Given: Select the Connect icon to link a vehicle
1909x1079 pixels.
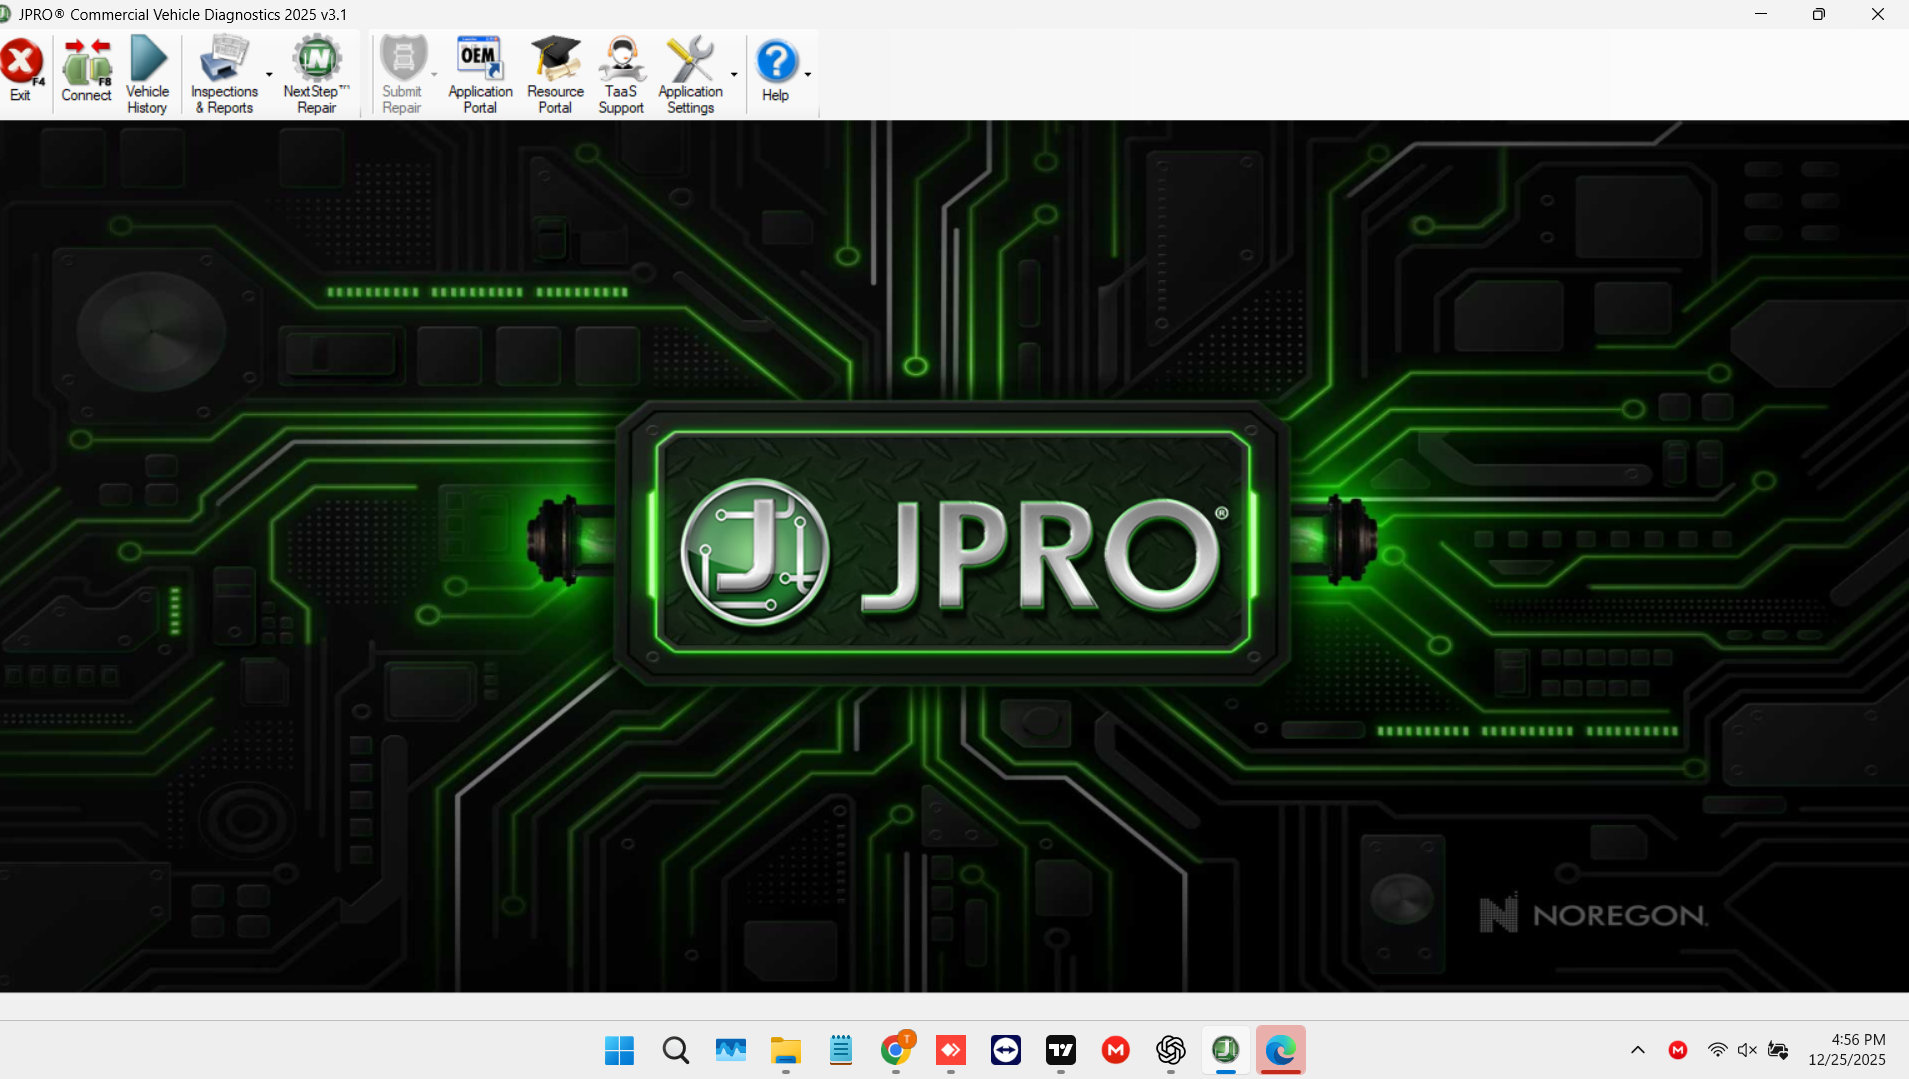Looking at the screenshot, I should [x=86, y=70].
